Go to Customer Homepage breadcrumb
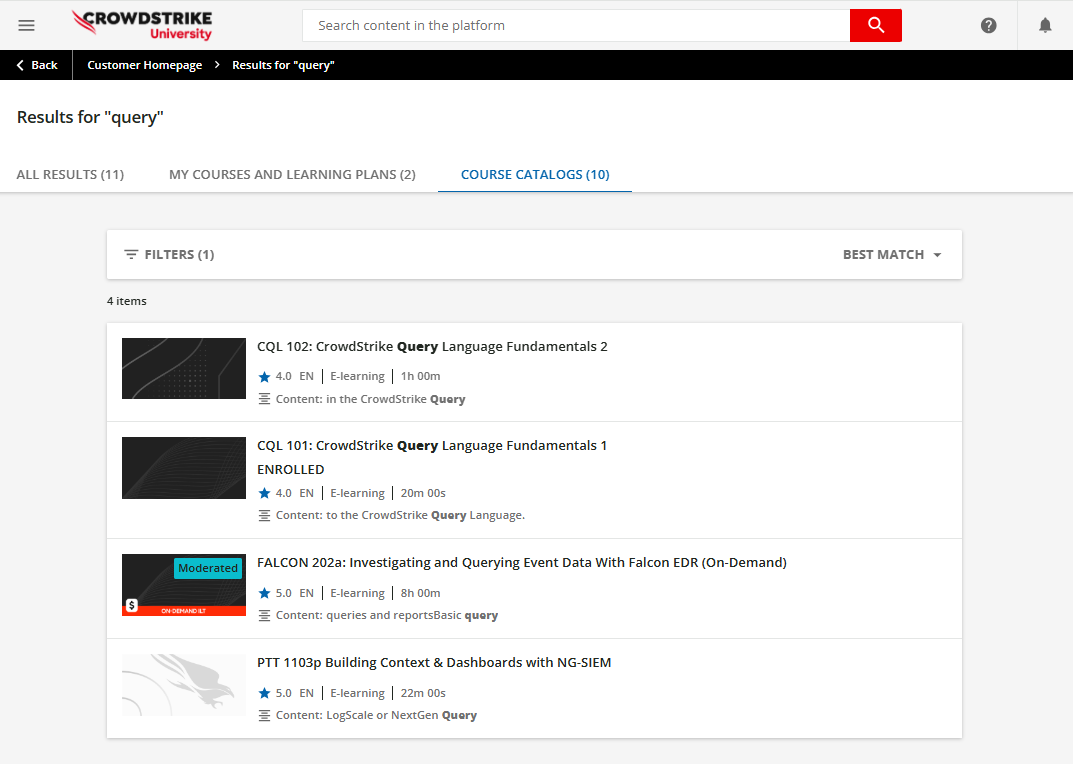This screenshot has width=1073, height=764. tap(144, 65)
